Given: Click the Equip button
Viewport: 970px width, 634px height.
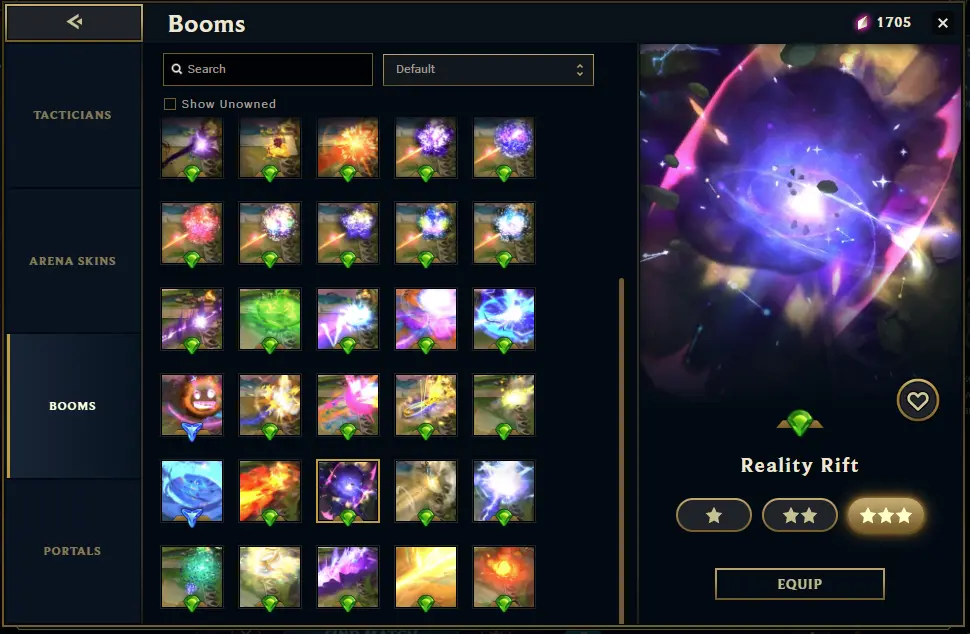Looking at the screenshot, I should (x=800, y=584).
